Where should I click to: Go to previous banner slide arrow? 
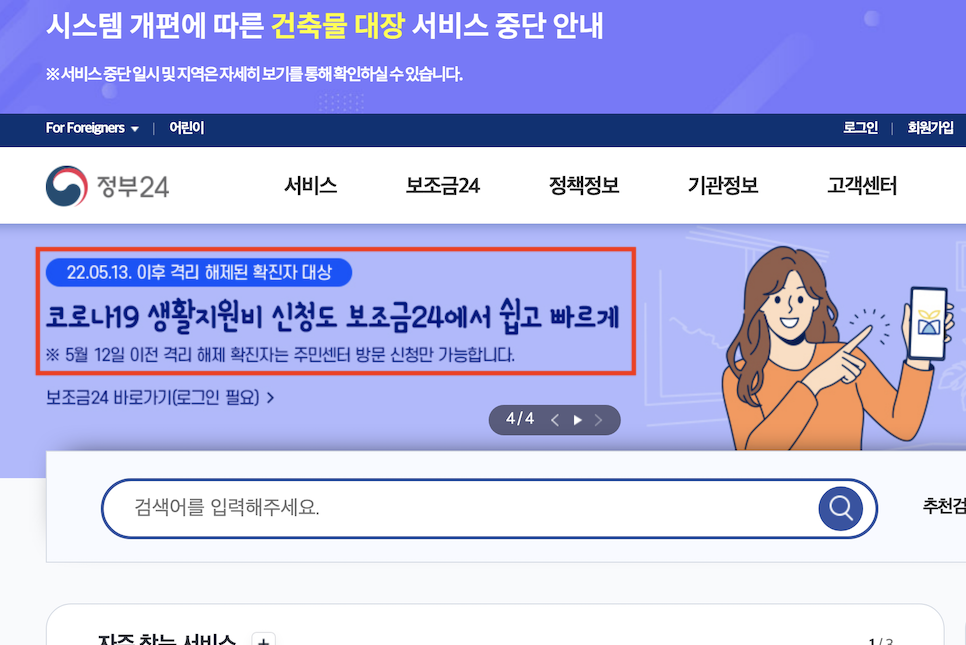pyautogui.click(x=554, y=420)
